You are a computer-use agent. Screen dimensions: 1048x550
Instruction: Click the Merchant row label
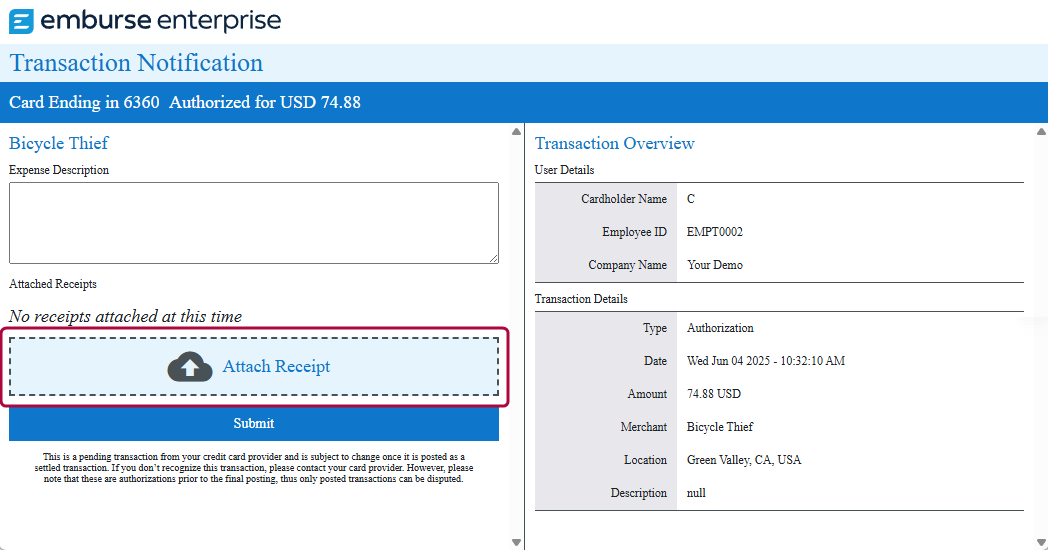pyautogui.click(x=644, y=427)
